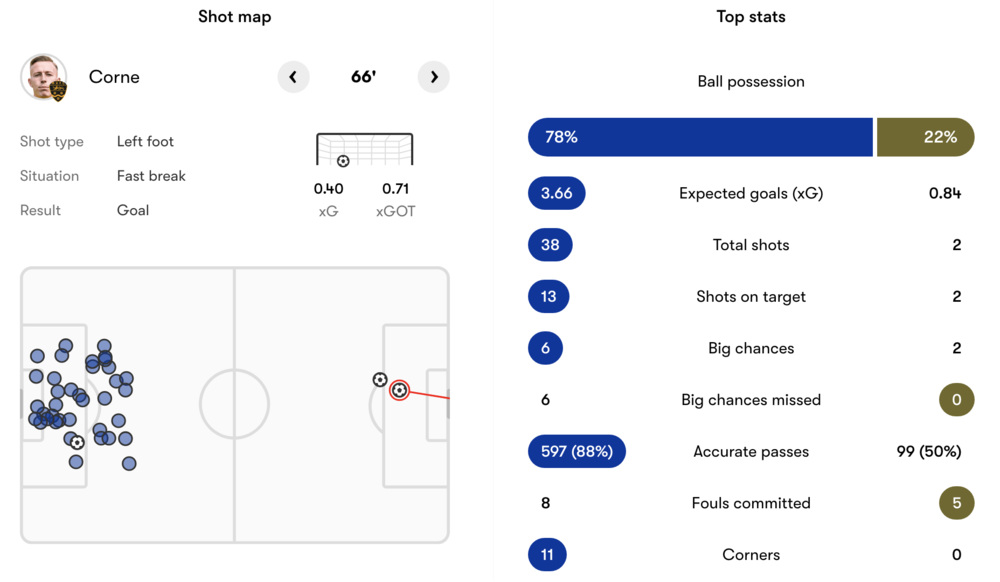Image resolution: width=1000 pixels, height=582 pixels.
Task: Go to the previous shot arrow
Action: [293, 77]
